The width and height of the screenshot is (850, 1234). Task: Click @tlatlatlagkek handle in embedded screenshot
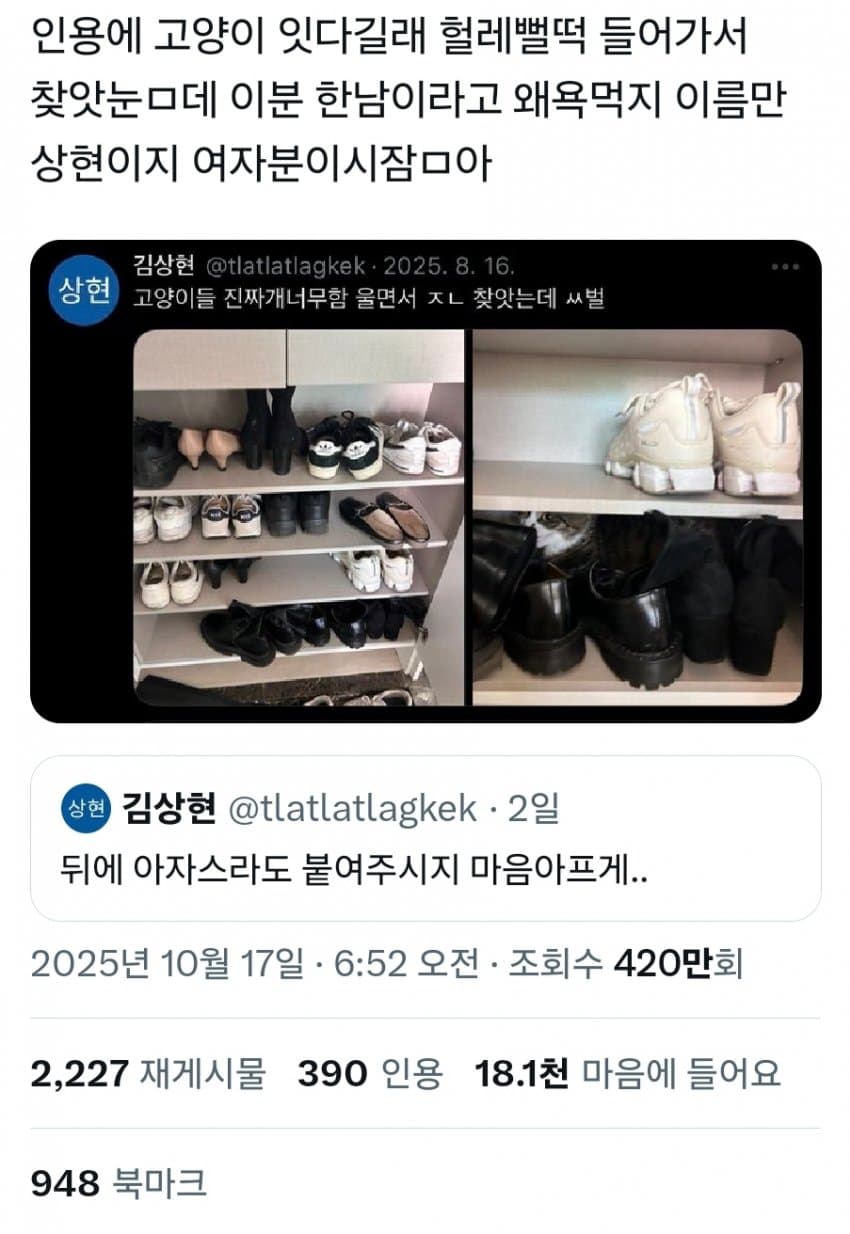(x=285, y=267)
